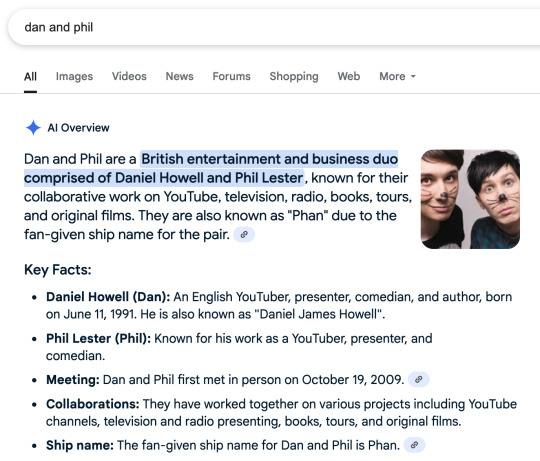Click the AI Overview sparkle icon
This screenshot has height=461, width=540.
point(33,128)
